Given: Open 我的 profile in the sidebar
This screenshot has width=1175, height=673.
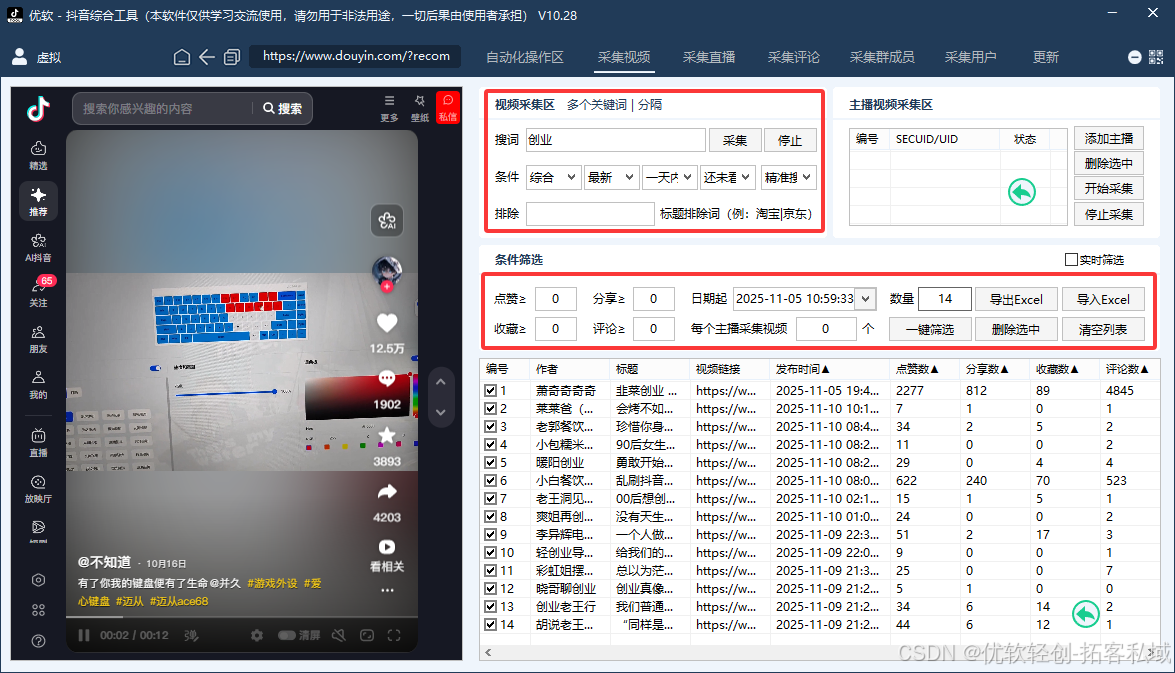Looking at the screenshot, I should 38,384.
